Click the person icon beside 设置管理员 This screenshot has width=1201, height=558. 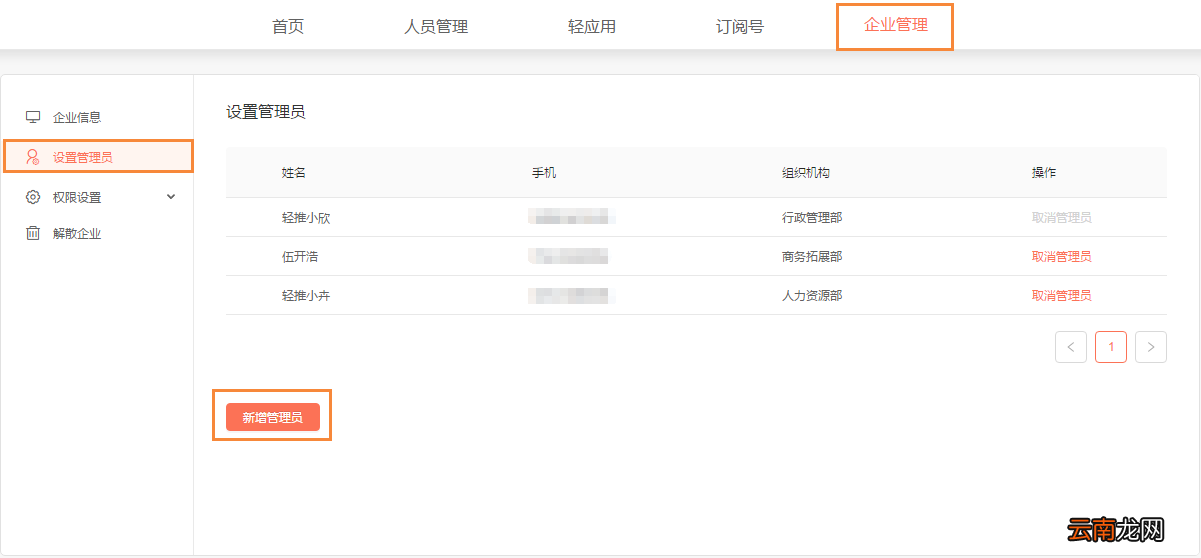click(33, 157)
